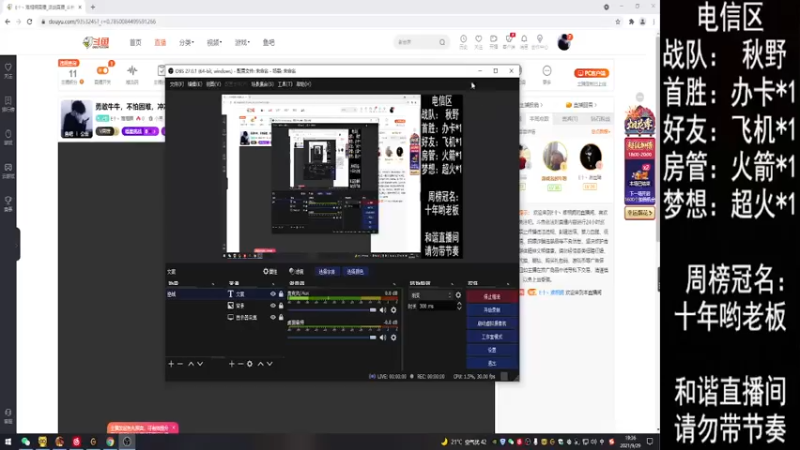Viewport: 800px width, 450px height.
Task: Toggle visibility eye of display capture source
Action: pyautogui.click(x=273, y=317)
